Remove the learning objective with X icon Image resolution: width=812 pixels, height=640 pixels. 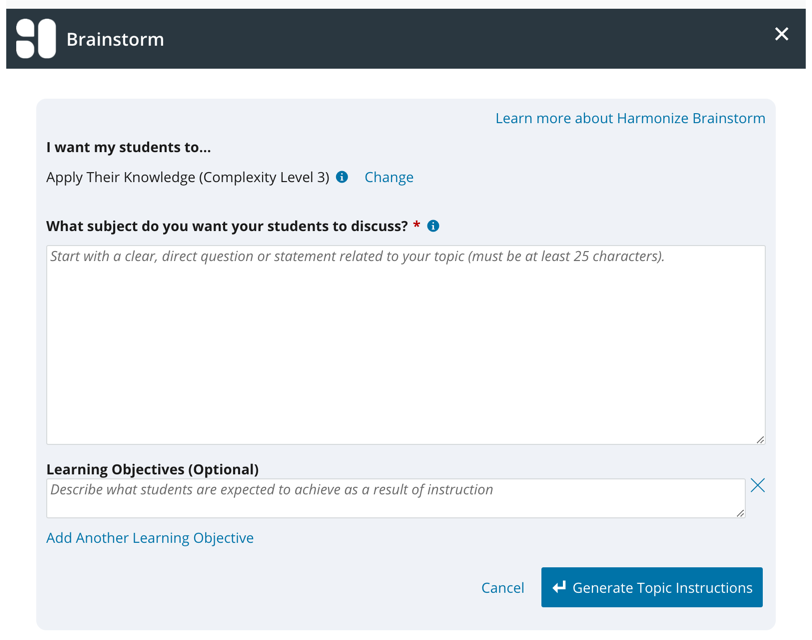758,486
